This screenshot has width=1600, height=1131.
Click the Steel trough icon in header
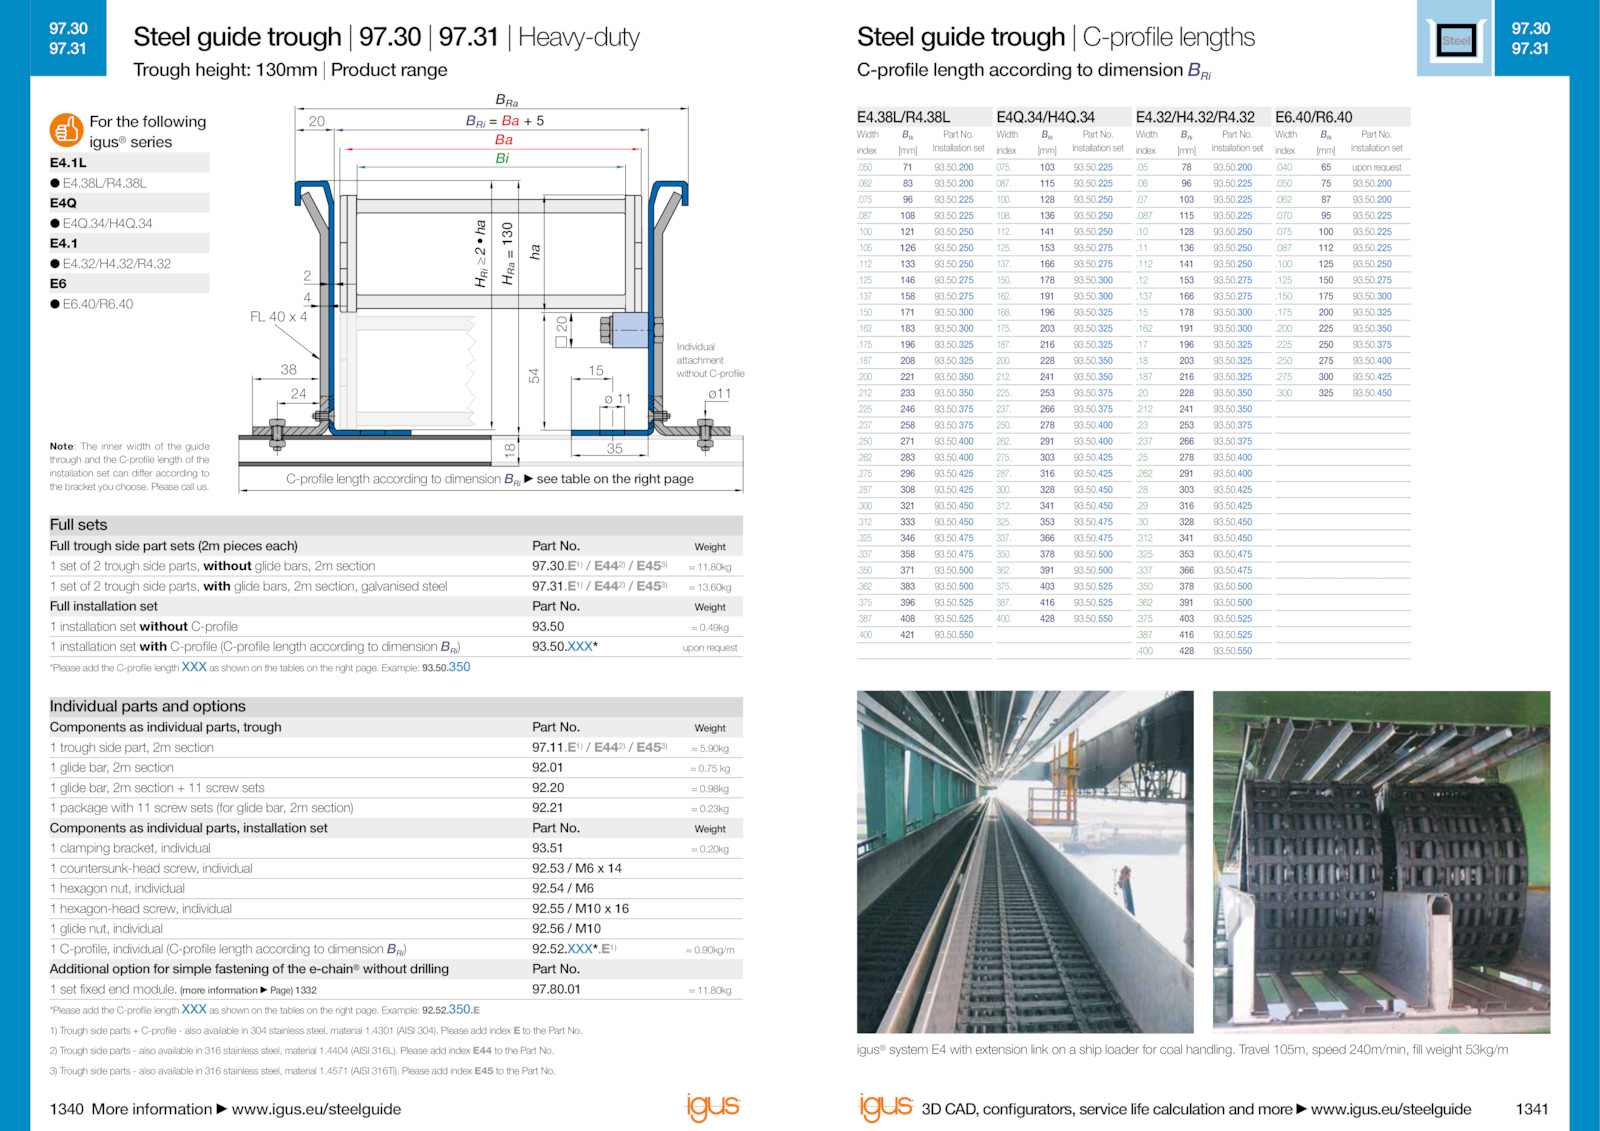click(x=1456, y=40)
